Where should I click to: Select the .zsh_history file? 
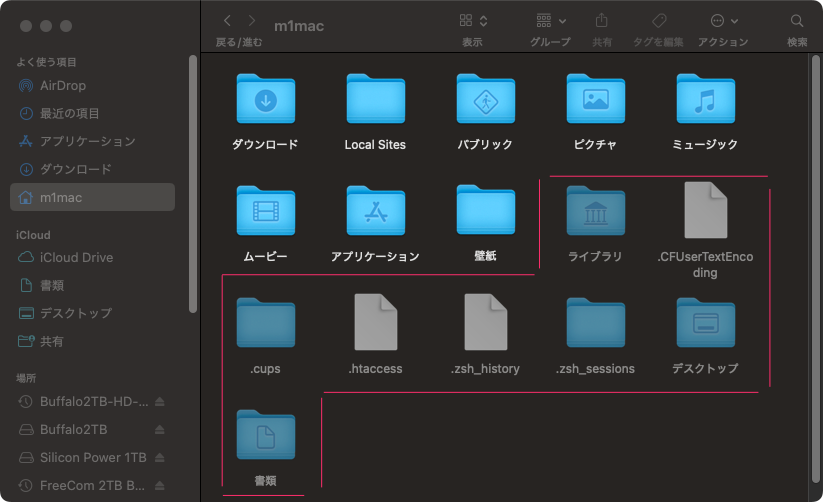tap(485, 323)
